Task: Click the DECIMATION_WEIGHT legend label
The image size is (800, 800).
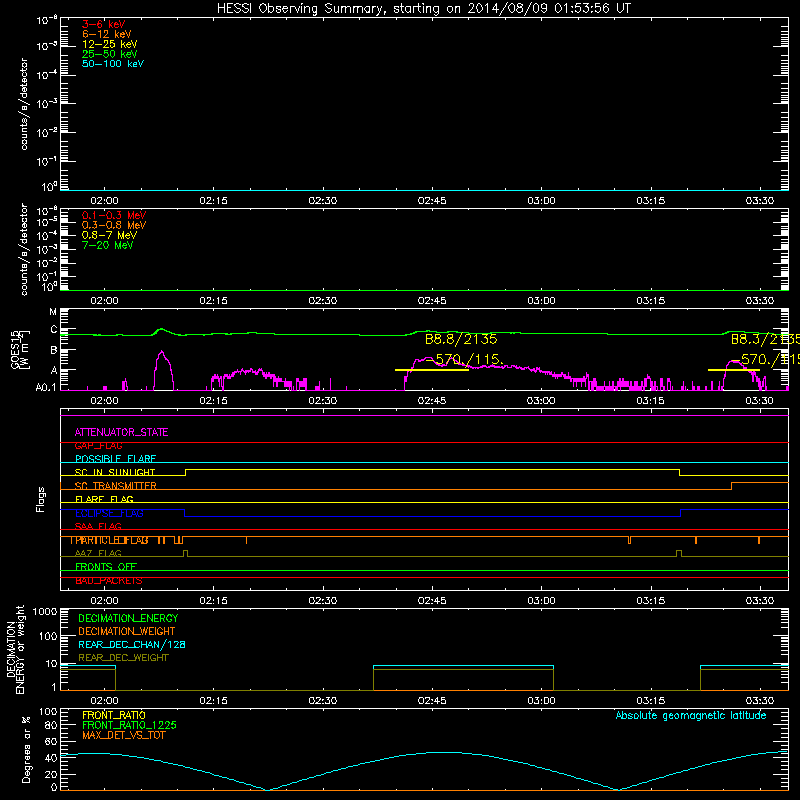Action: point(127,632)
